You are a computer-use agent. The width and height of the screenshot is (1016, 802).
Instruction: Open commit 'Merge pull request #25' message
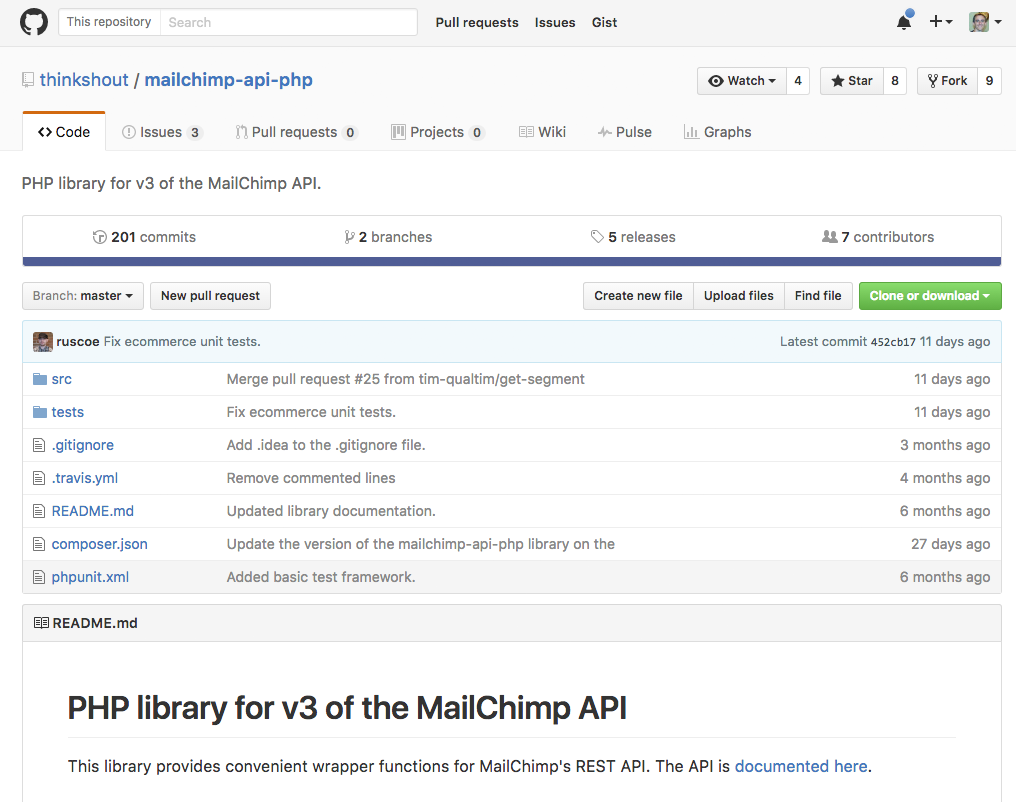pyautogui.click(x=406, y=379)
